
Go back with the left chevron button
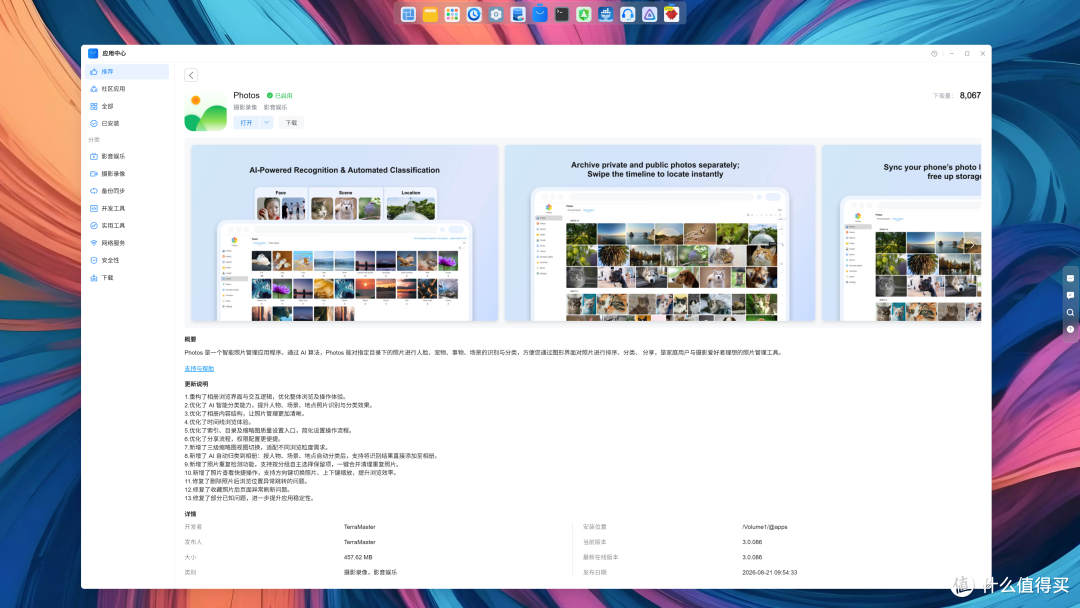[191, 75]
